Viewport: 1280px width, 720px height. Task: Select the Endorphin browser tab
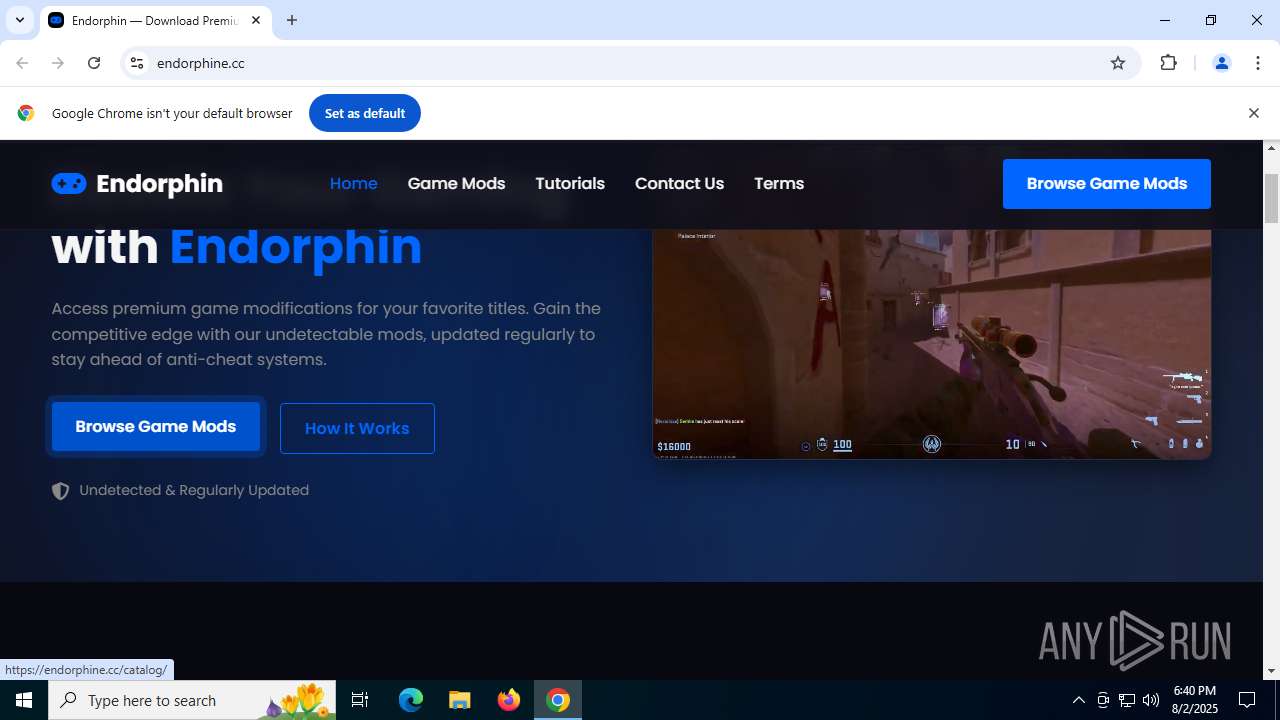pyautogui.click(x=155, y=20)
